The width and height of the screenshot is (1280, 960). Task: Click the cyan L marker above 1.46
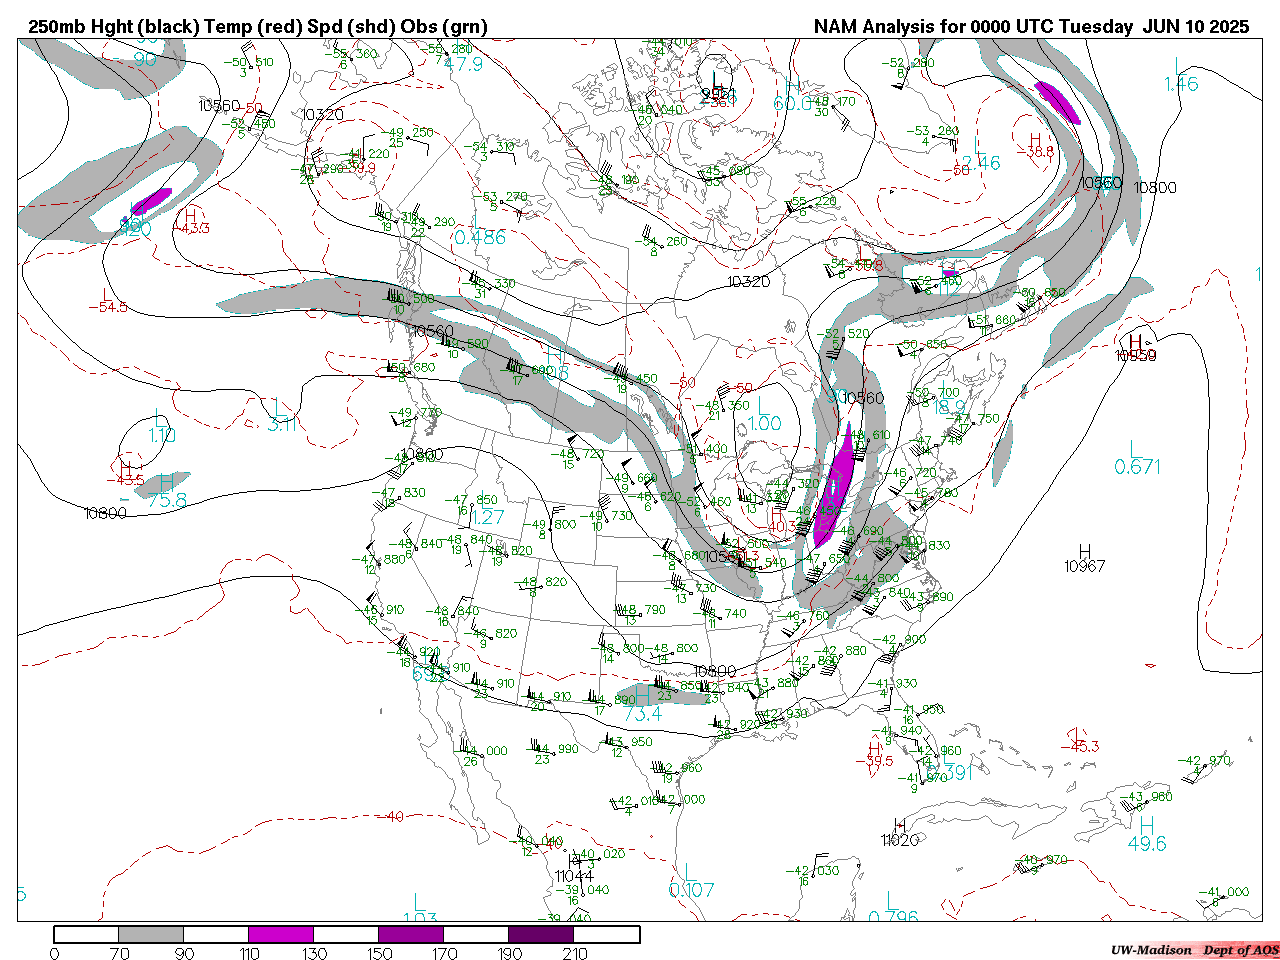coord(1181,66)
